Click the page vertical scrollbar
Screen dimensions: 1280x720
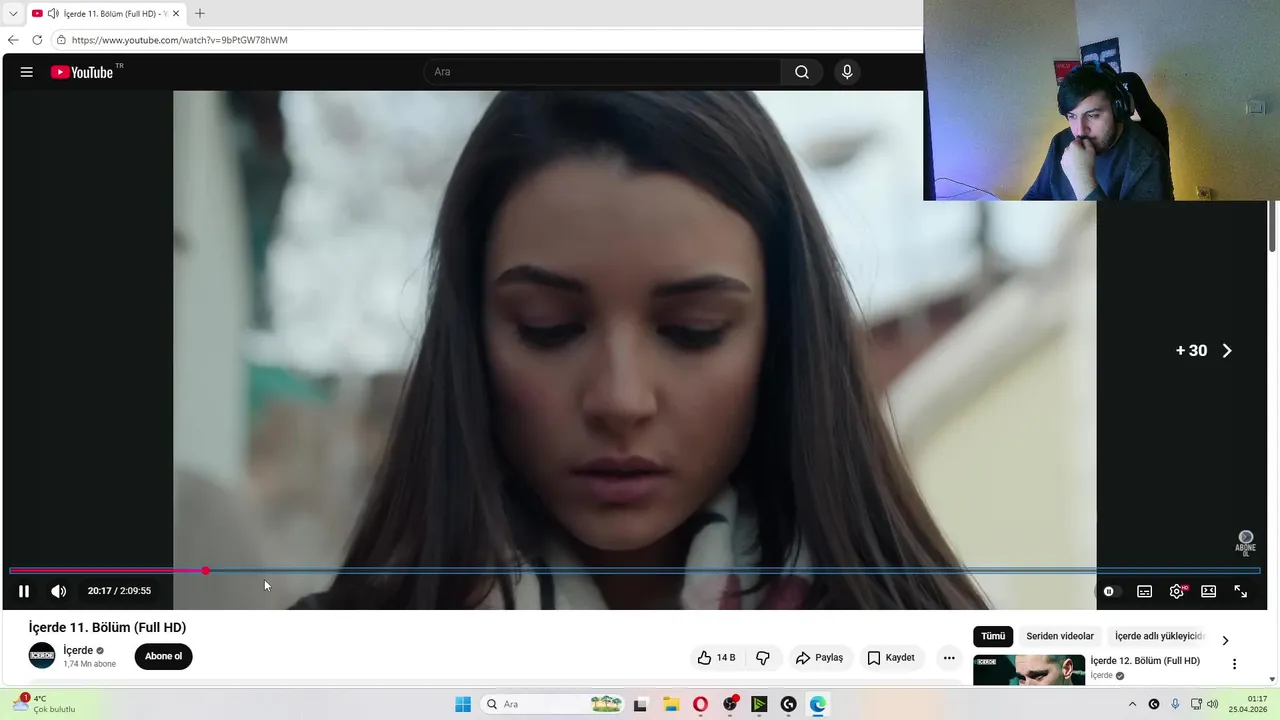tap(1273, 226)
